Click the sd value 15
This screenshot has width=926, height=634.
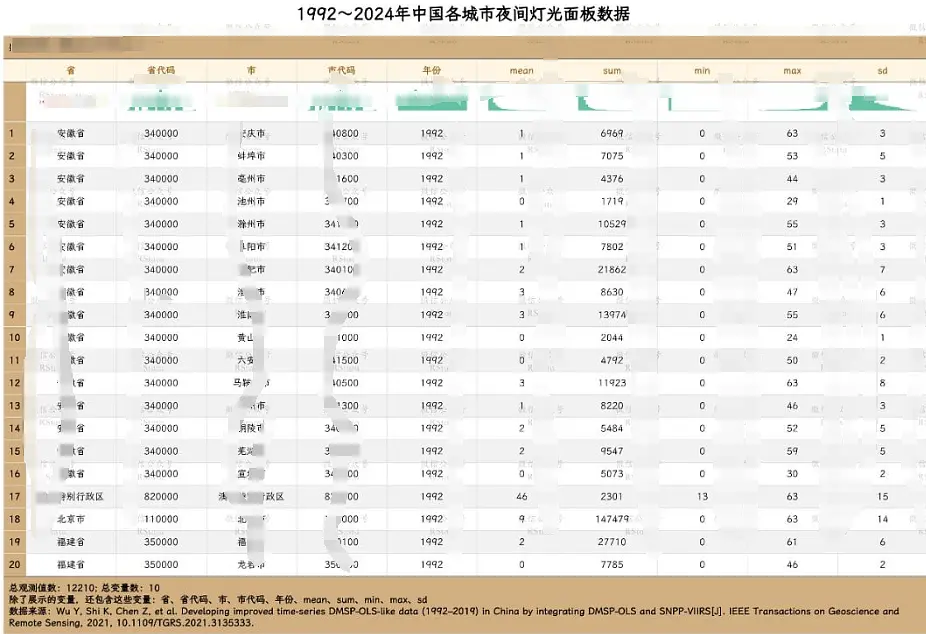(882, 496)
